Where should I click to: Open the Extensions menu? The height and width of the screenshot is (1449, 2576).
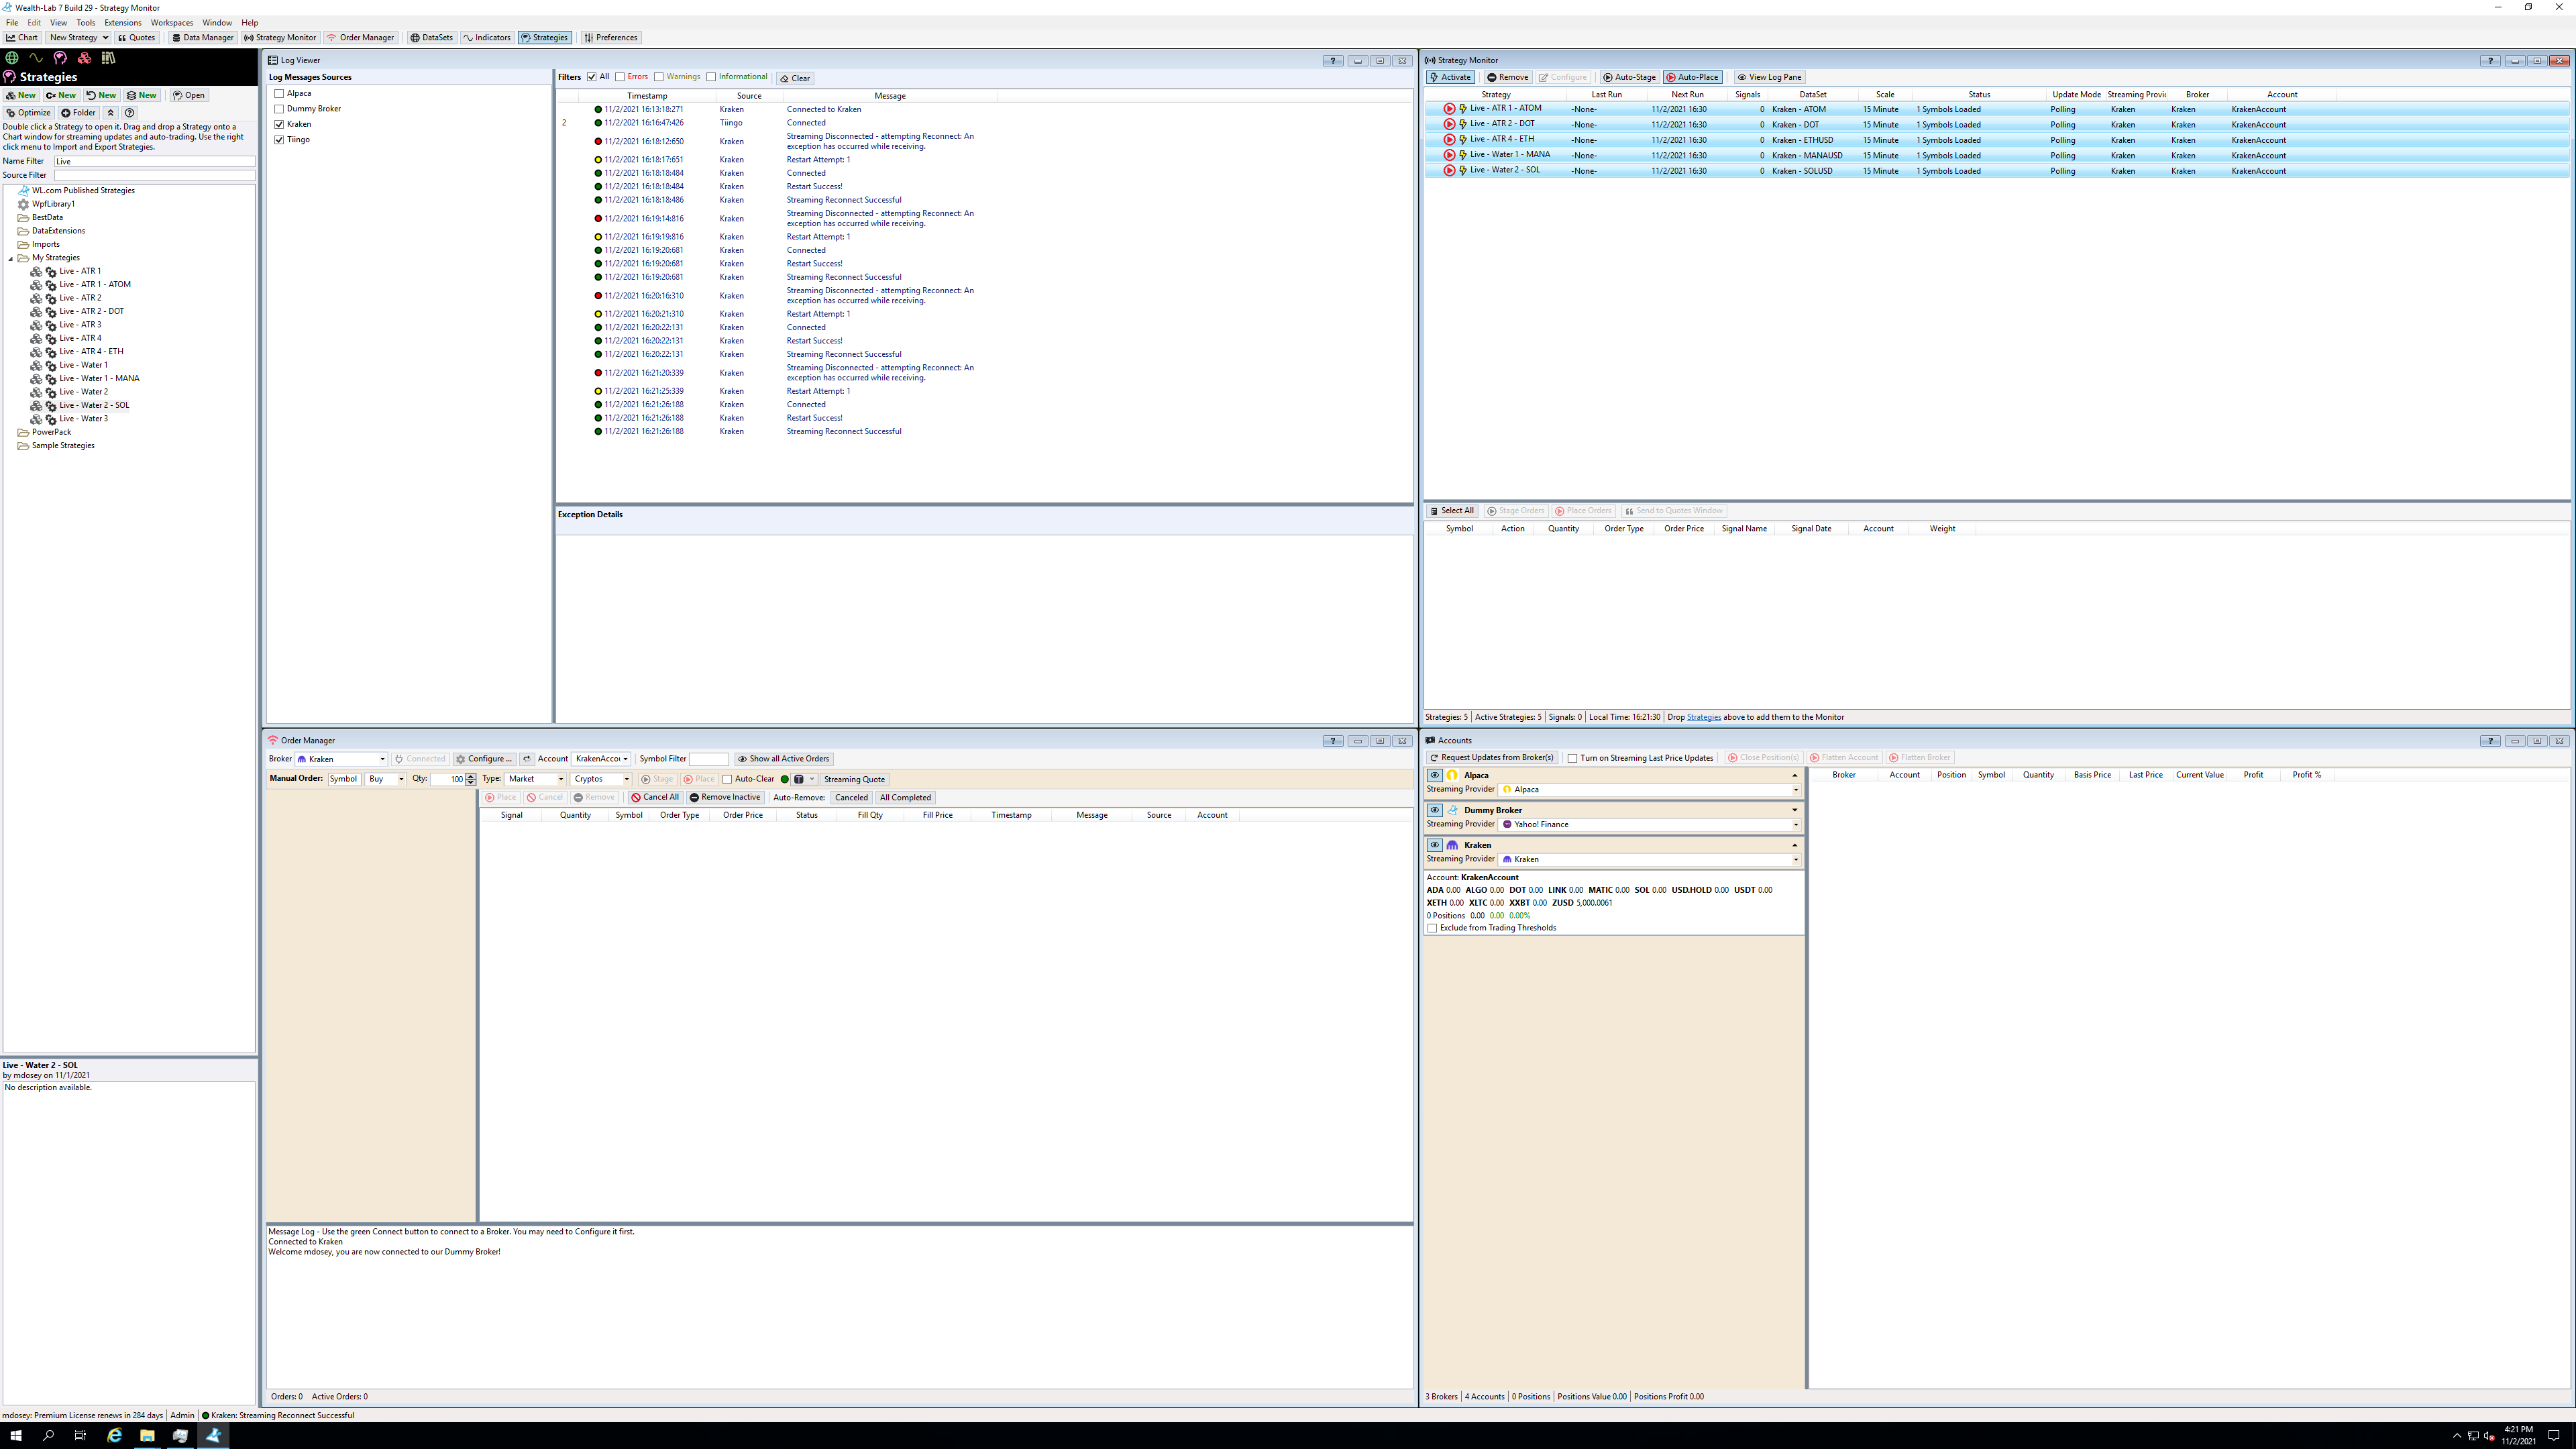point(122,22)
